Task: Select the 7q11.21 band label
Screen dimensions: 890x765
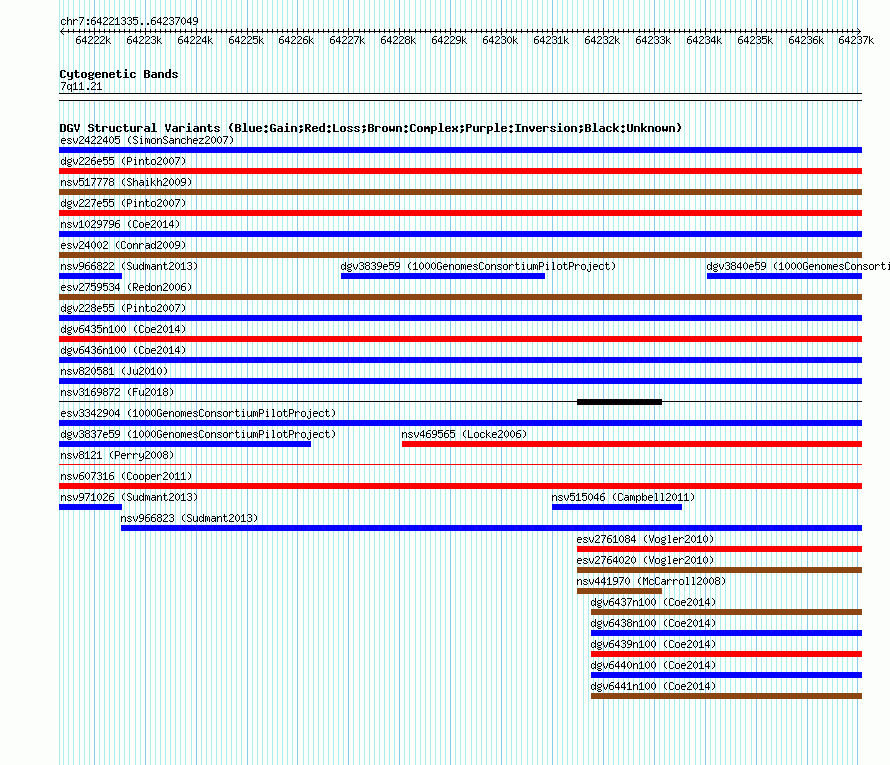Action: click(x=81, y=86)
